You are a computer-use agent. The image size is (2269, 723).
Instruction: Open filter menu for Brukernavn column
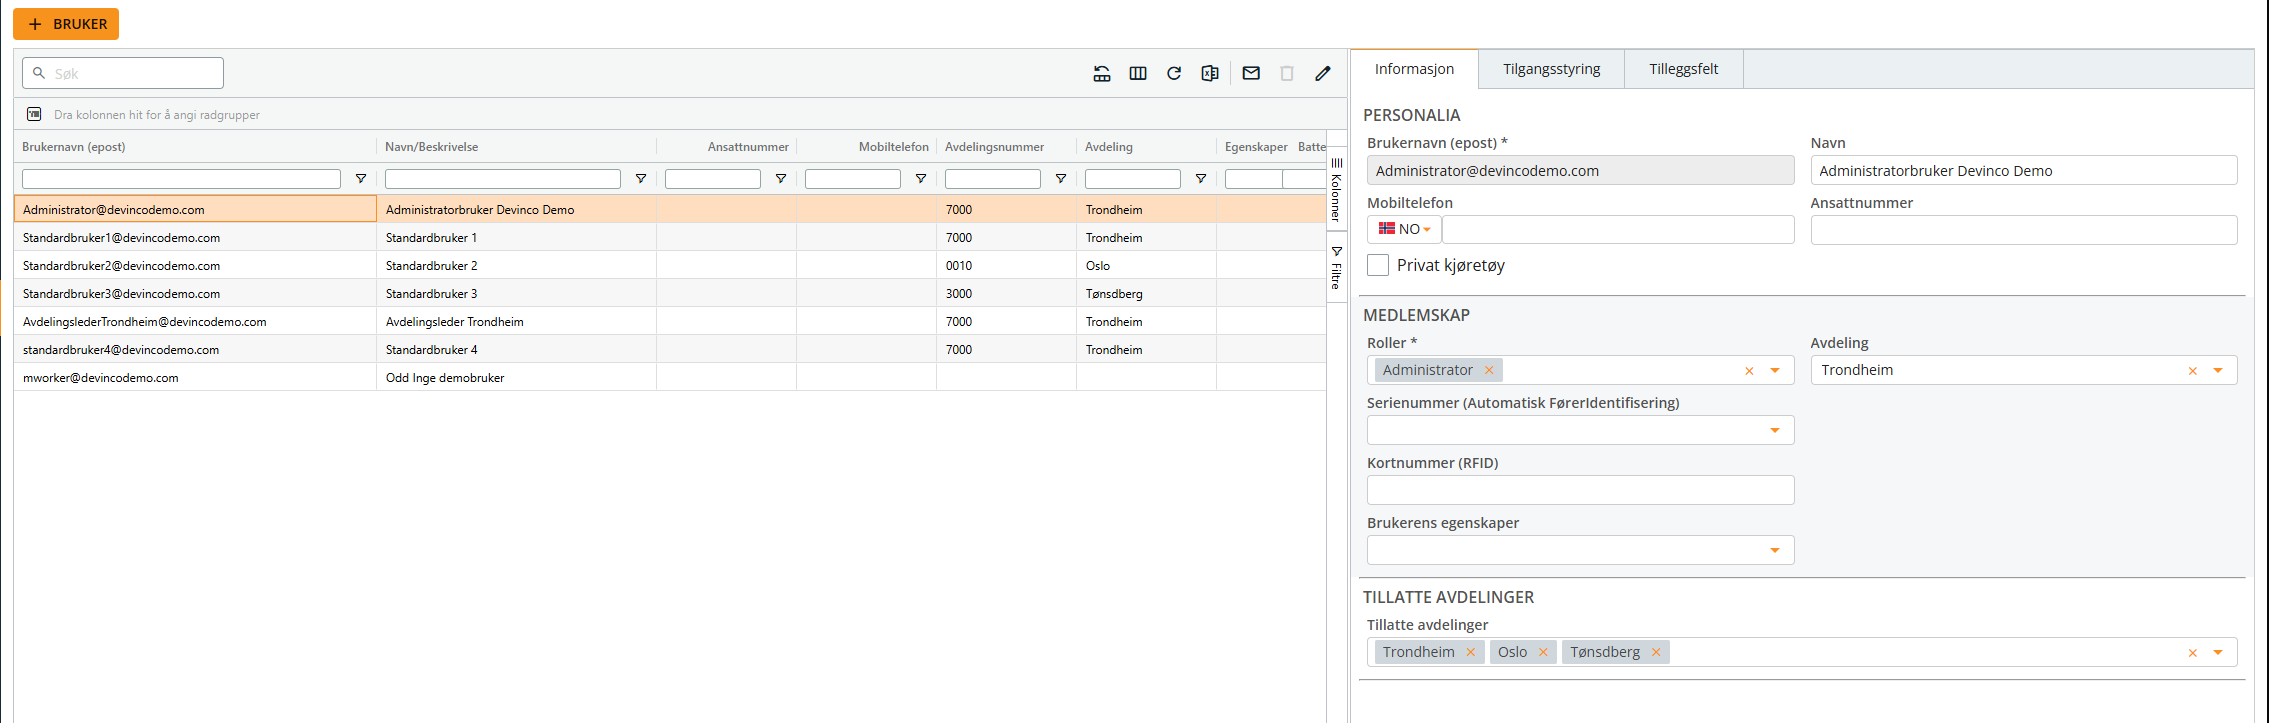tap(361, 179)
